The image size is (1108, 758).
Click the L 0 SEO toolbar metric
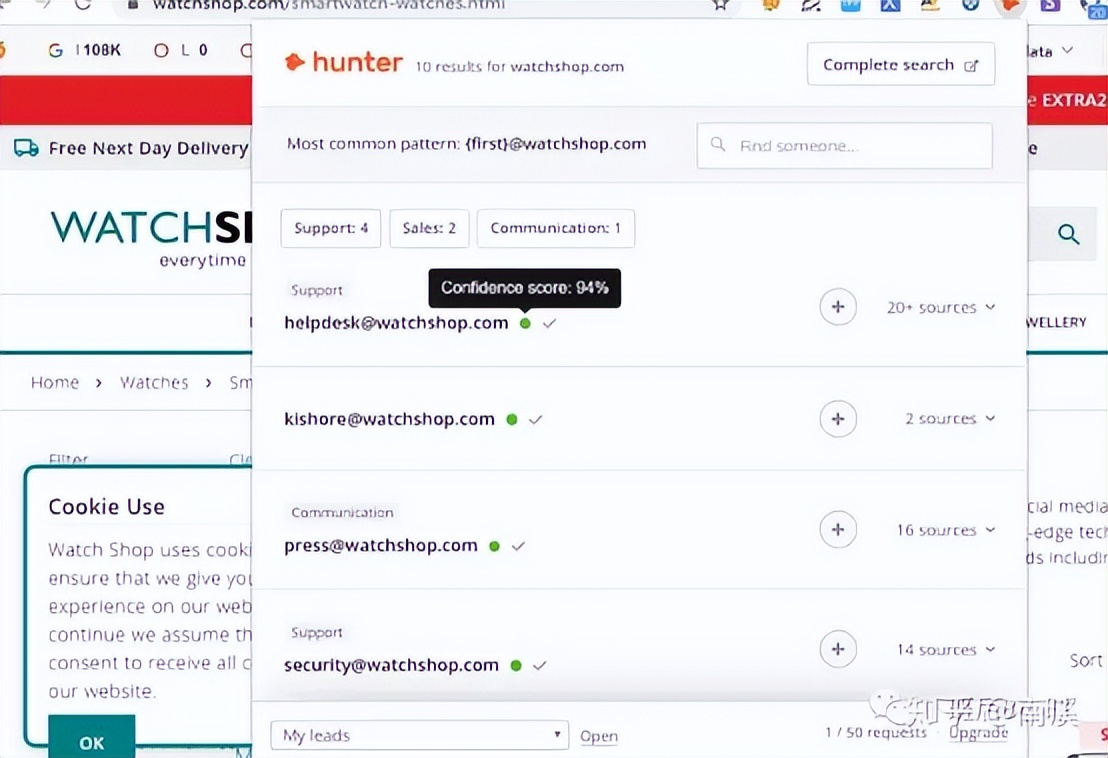181,50
